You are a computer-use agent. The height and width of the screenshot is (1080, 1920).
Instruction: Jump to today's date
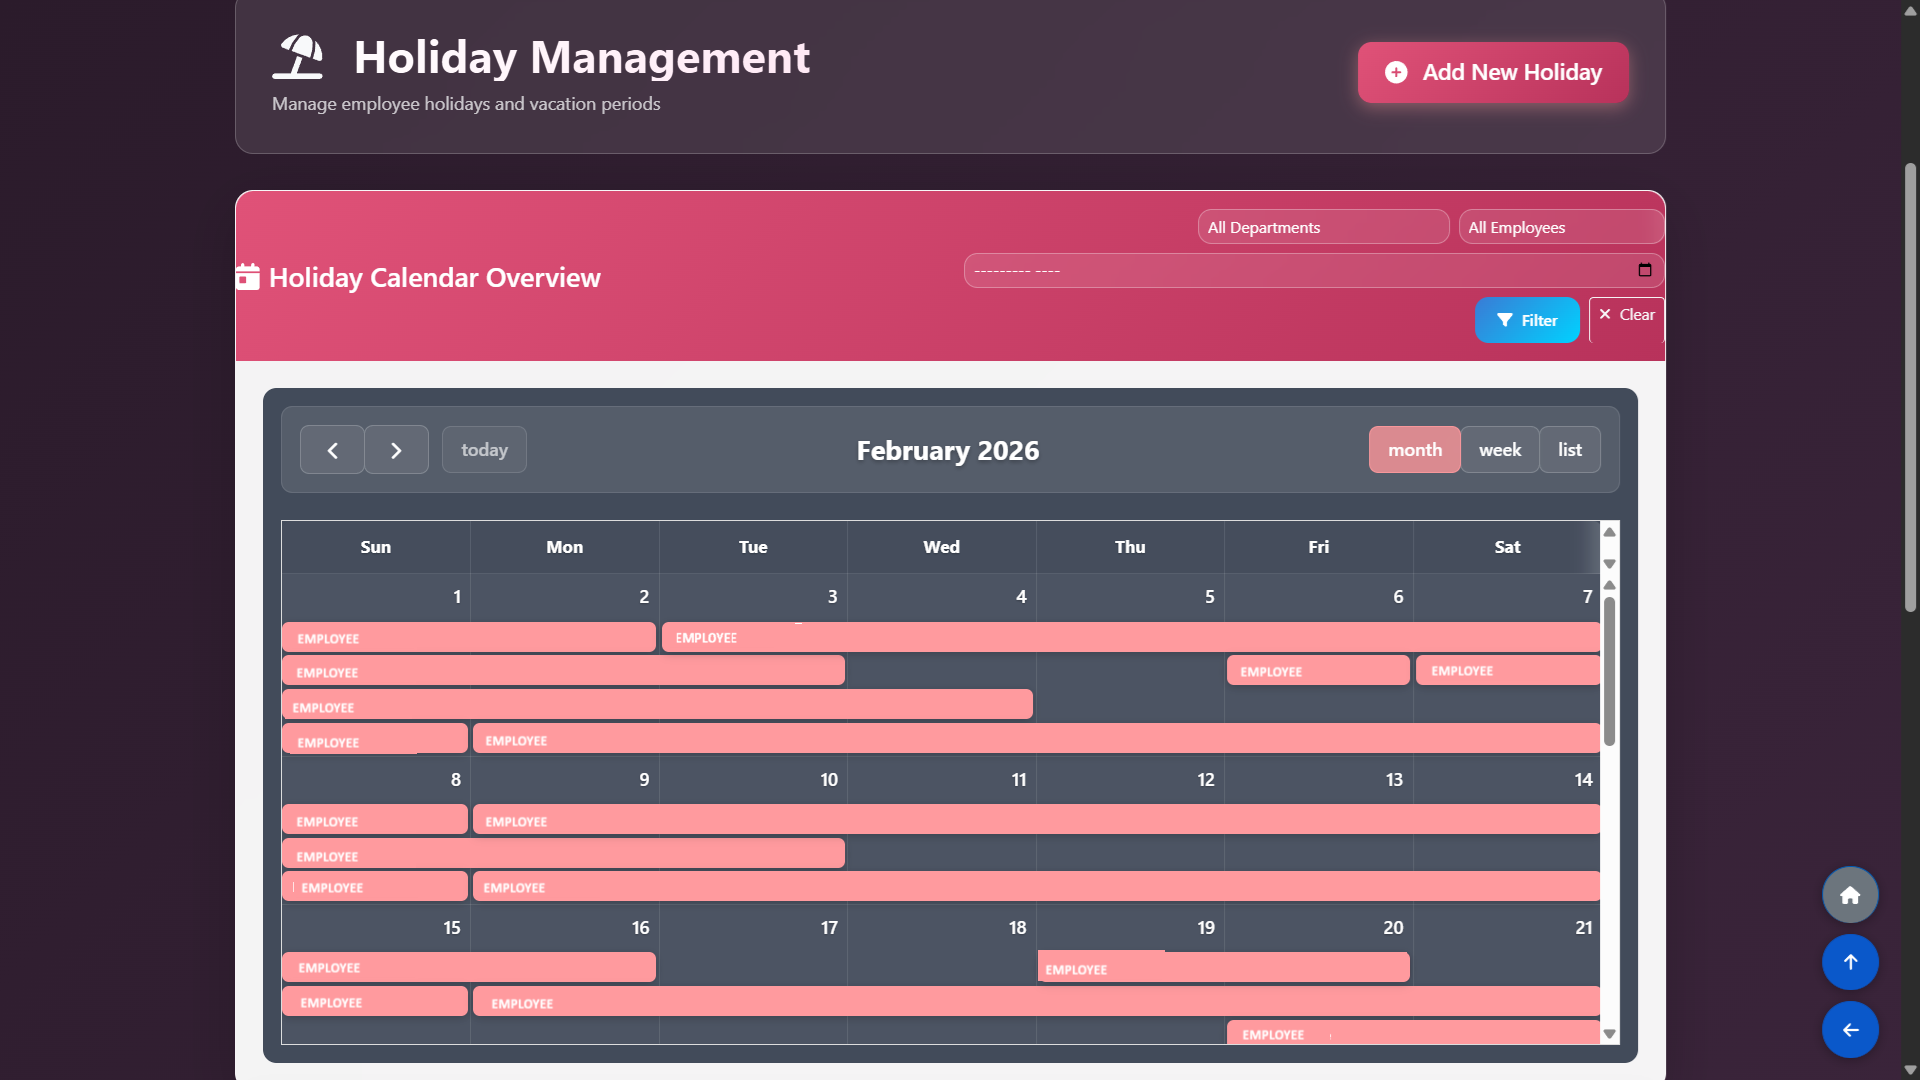483,449
